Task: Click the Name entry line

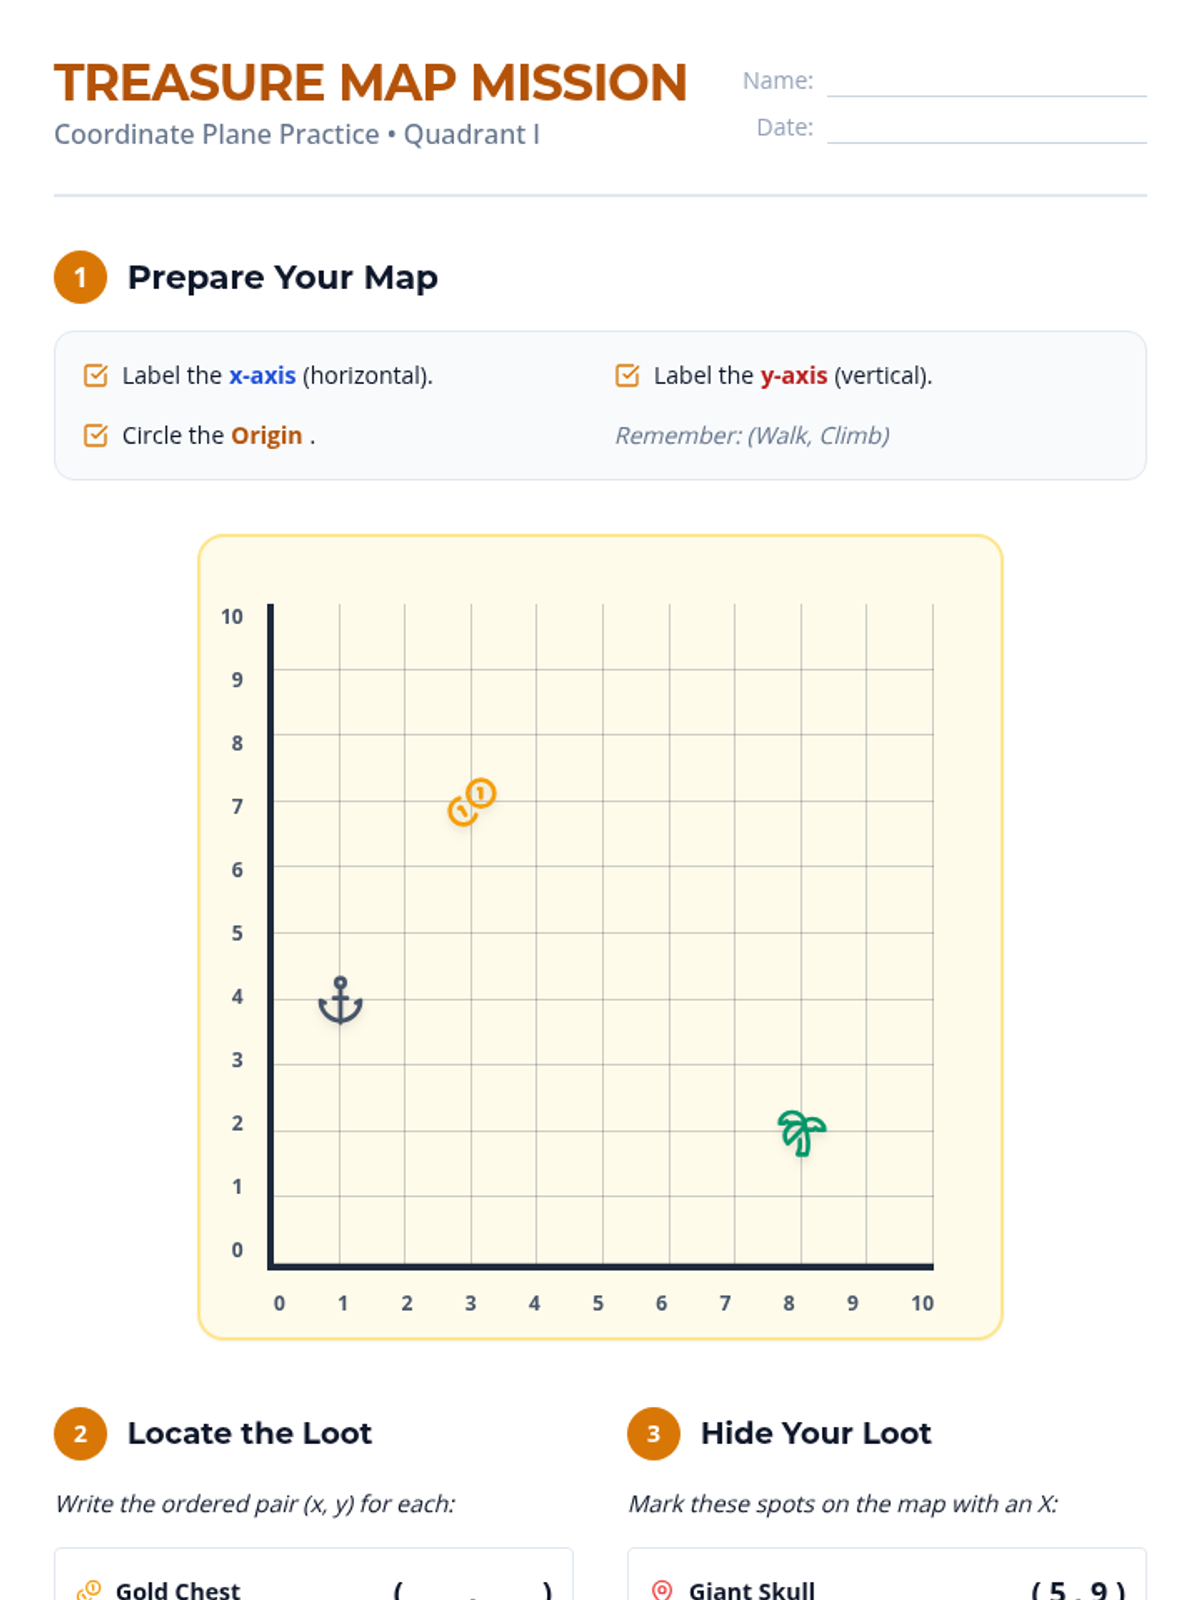Action: pyautogui.click(x=986, y=82)
